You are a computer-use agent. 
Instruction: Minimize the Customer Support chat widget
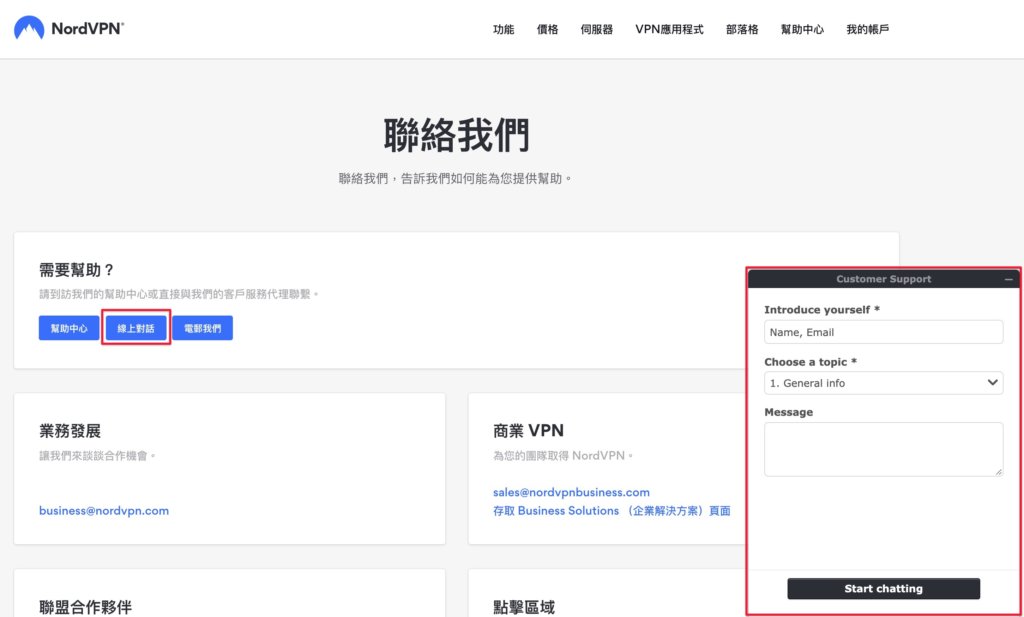click(x=1008, y=279)
